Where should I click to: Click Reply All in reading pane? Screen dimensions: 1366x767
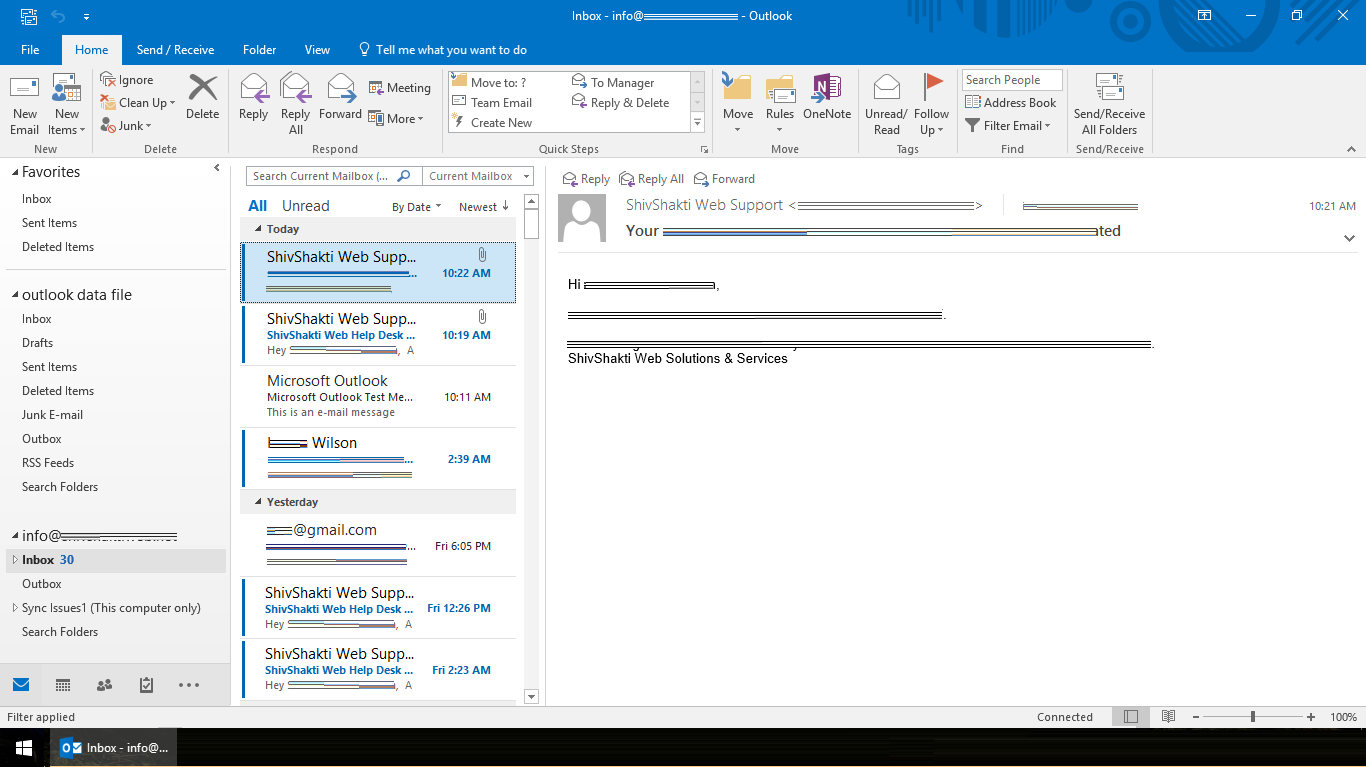[652, 179]
